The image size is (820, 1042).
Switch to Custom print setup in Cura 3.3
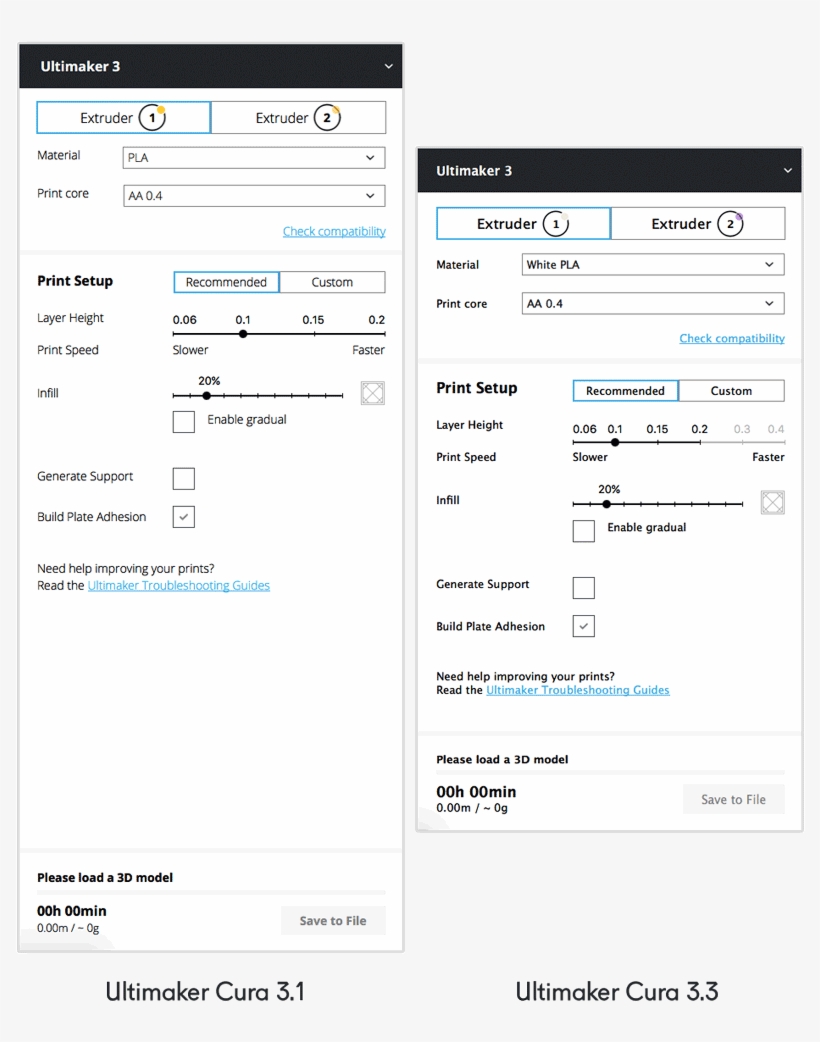point(731,391)
